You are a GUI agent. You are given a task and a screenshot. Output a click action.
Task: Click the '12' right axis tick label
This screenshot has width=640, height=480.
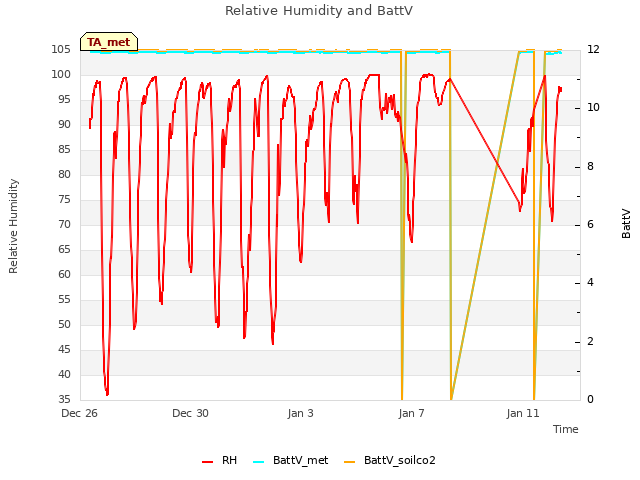(x=593, y=49)
